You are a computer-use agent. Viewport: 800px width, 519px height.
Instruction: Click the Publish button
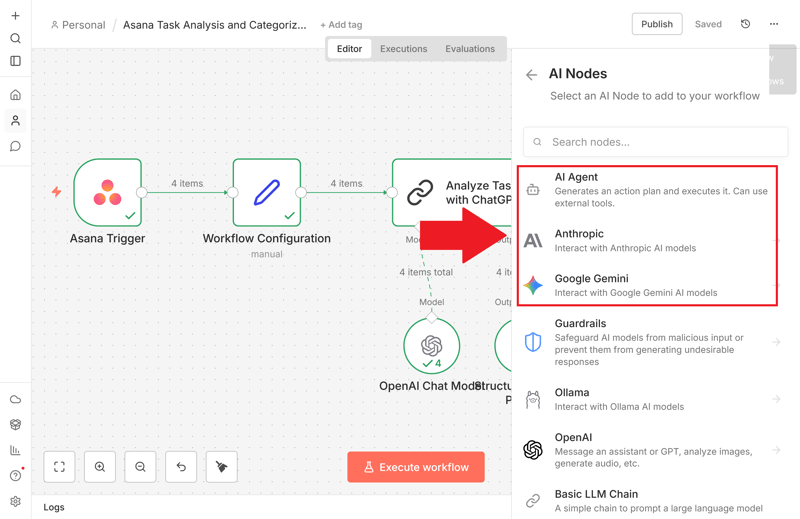[x=656, y=24]
